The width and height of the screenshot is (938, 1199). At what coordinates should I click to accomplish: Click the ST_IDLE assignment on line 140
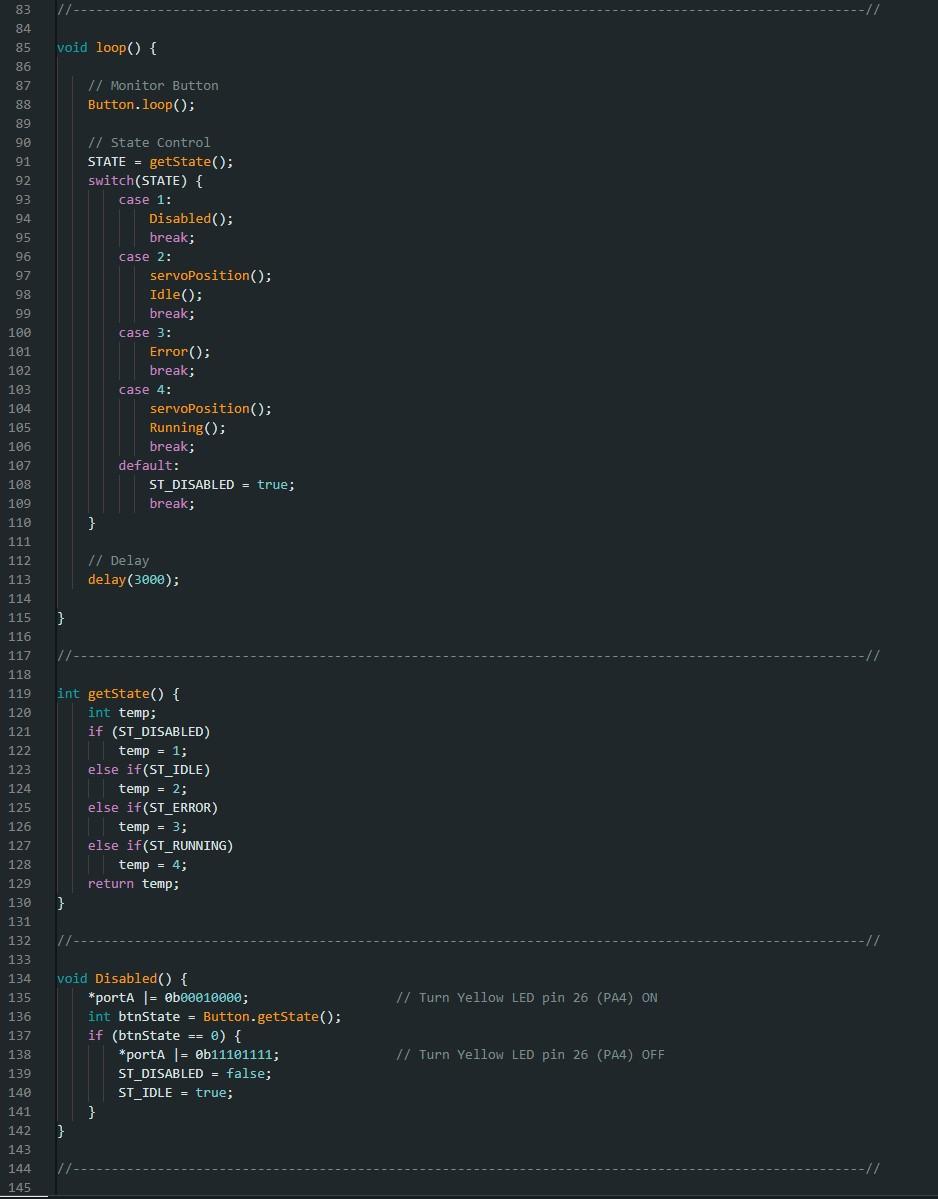click(x=175, y=1092)
